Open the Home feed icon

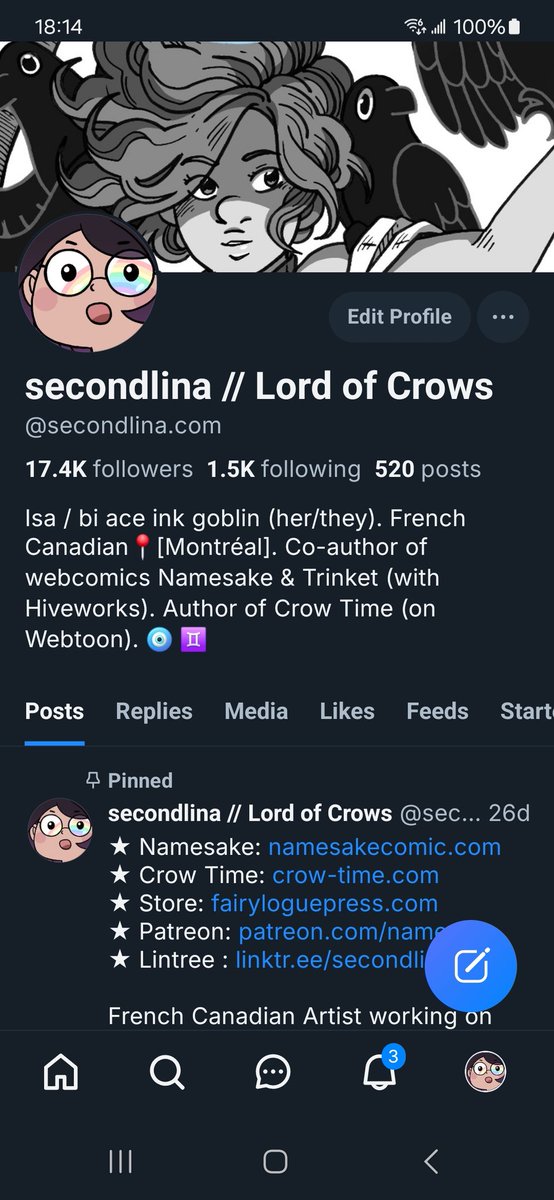[x=62, y=1073]
